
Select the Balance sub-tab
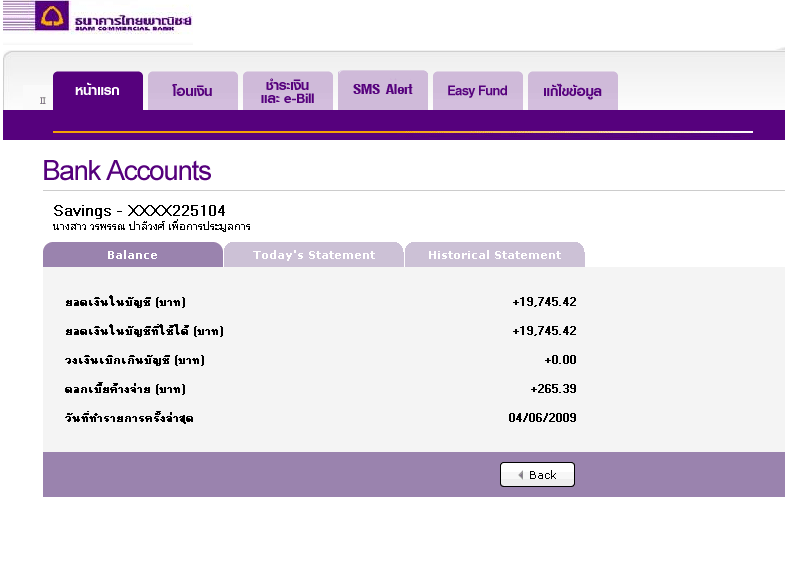click(133, 255)
